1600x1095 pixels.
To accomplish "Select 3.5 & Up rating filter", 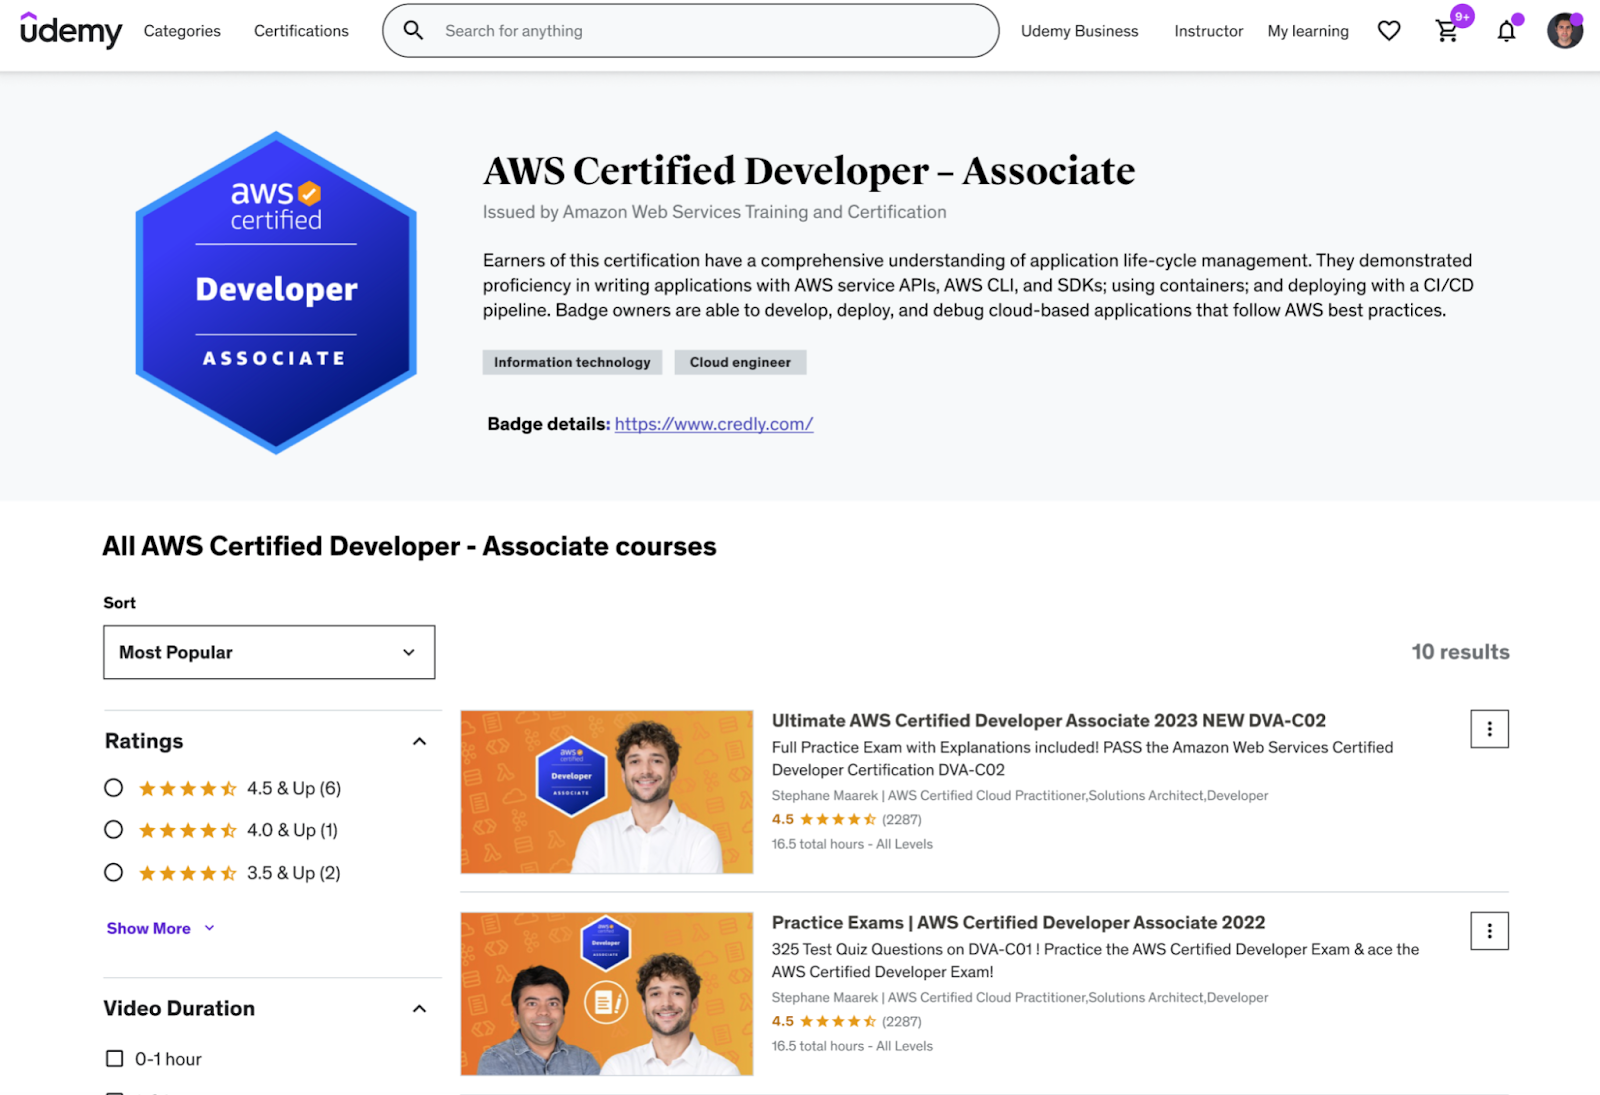I will (114, 873).
